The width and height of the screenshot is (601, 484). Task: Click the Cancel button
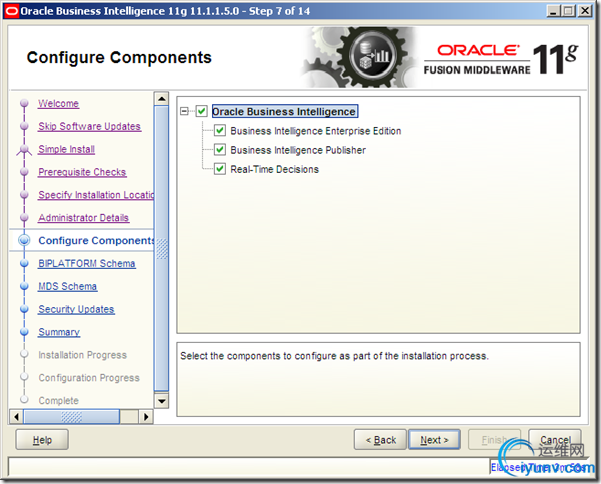pyautogui.click(x=555, y=440)
